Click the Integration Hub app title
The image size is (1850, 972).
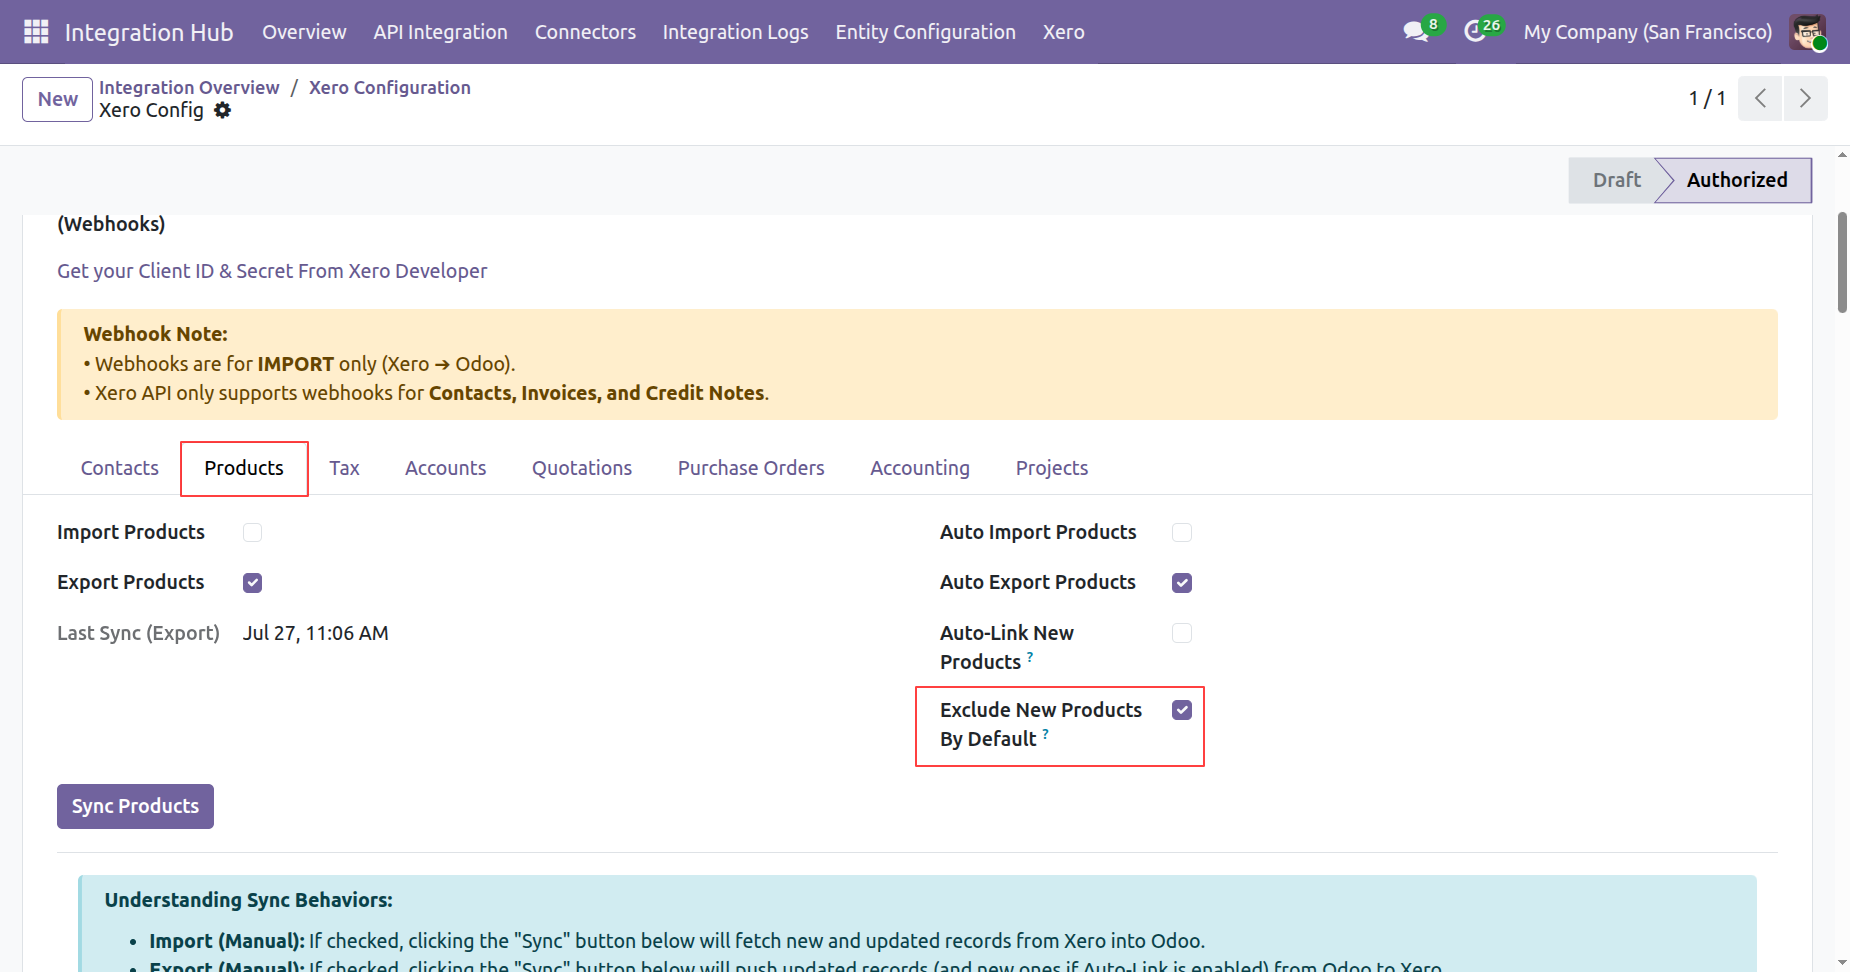click(149, 32)
